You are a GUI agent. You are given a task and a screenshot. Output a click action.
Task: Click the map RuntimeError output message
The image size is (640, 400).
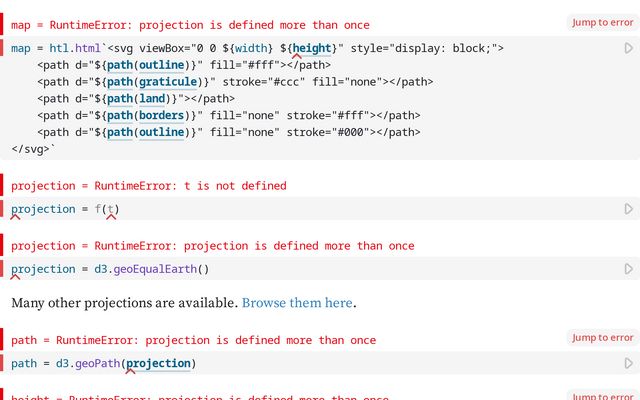point(190,25)
